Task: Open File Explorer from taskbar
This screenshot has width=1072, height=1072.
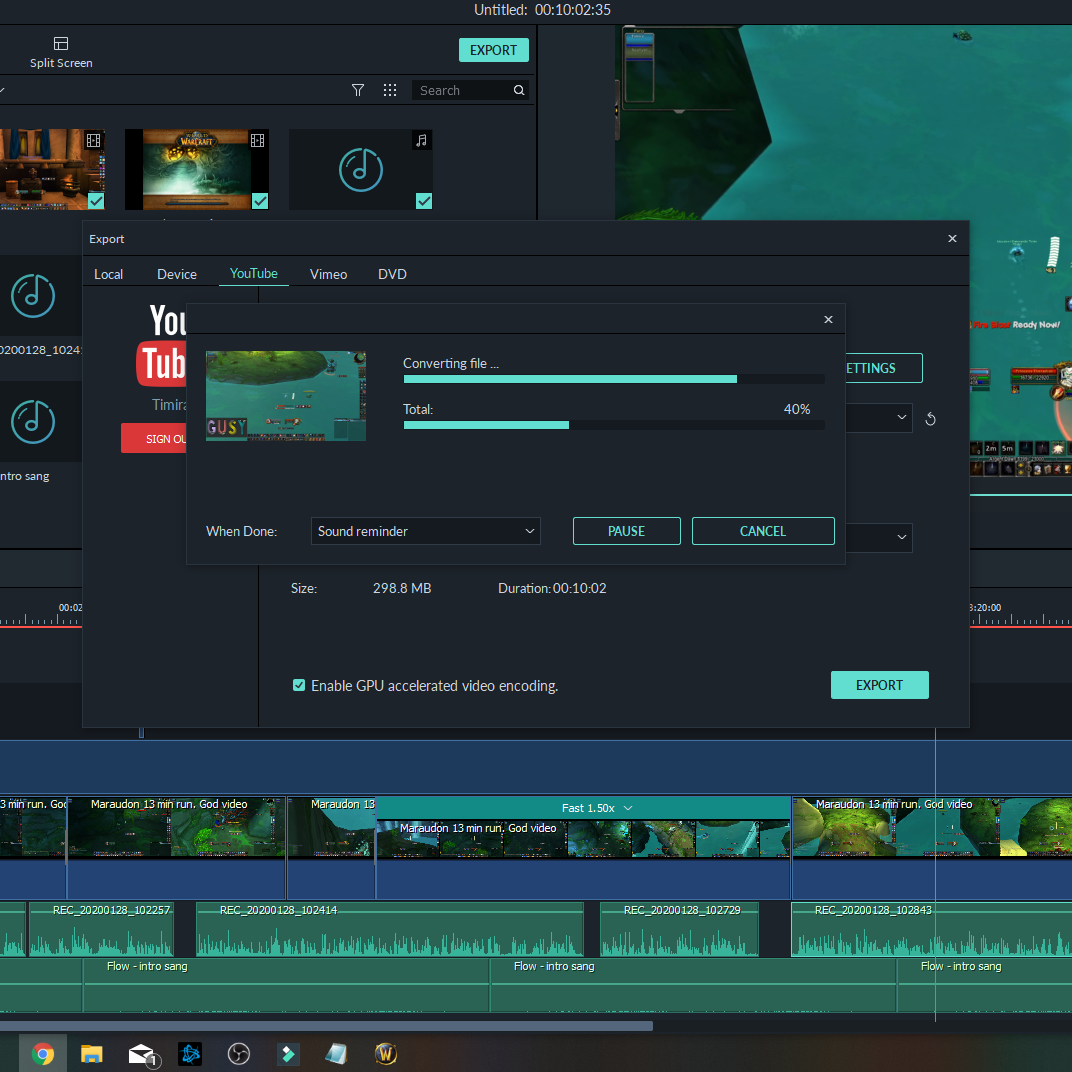Action: click(92, 1053)
